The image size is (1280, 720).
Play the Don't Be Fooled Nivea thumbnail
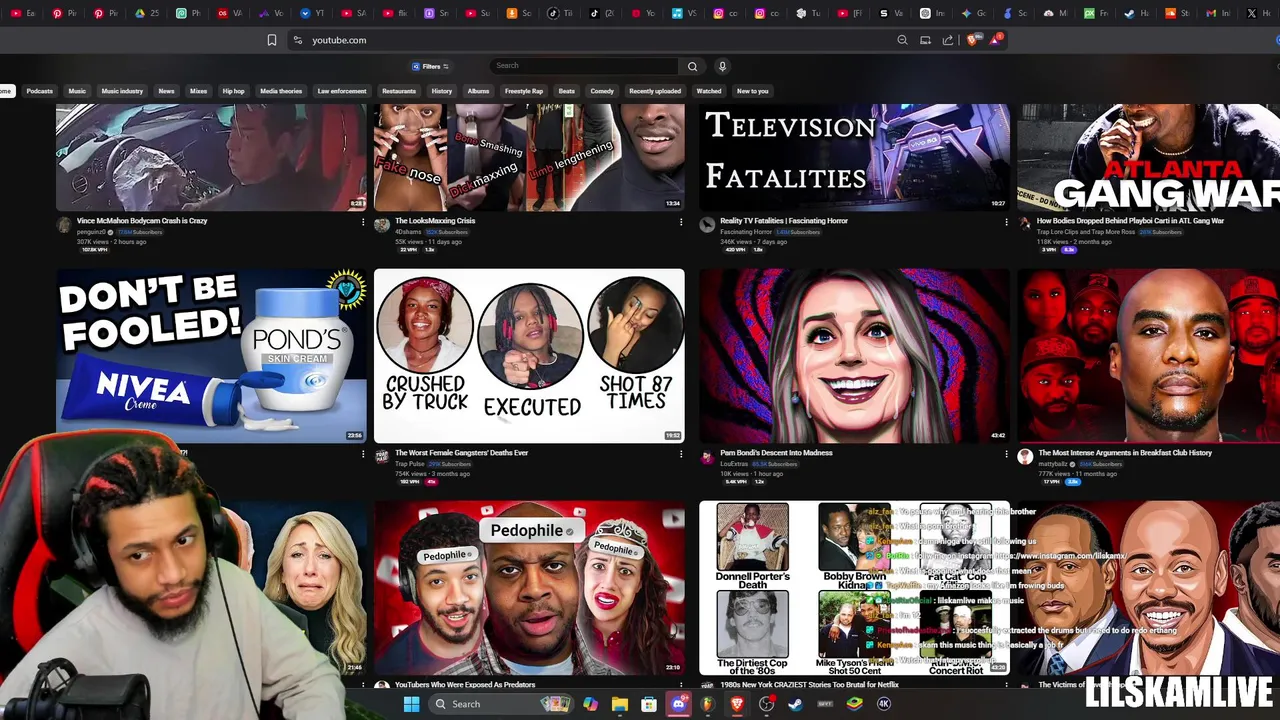point(211,355)
